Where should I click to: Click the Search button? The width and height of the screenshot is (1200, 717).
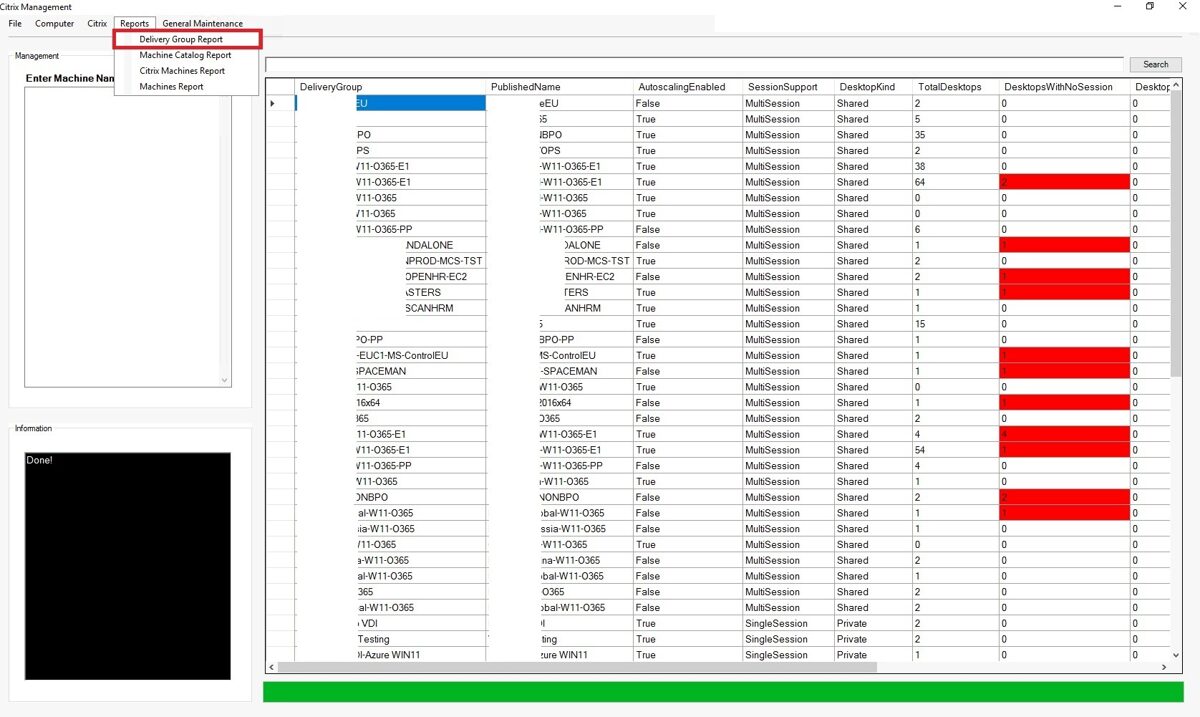click(x=1155, y=64)
